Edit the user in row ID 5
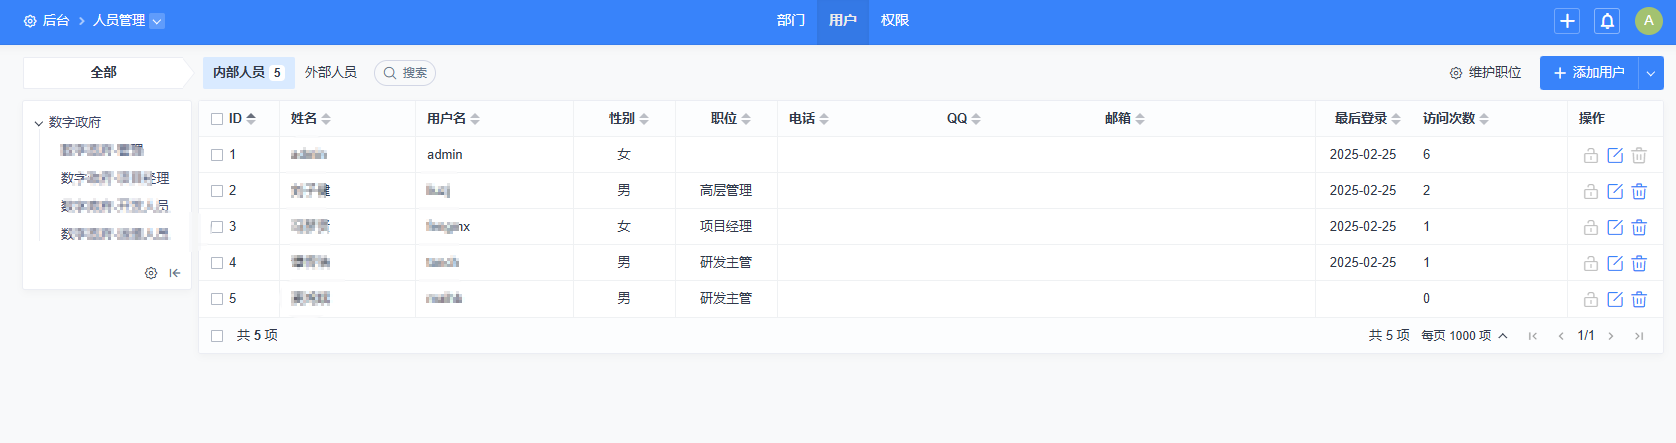Viewport: 1676px width, 443px height. [1615, 299]
